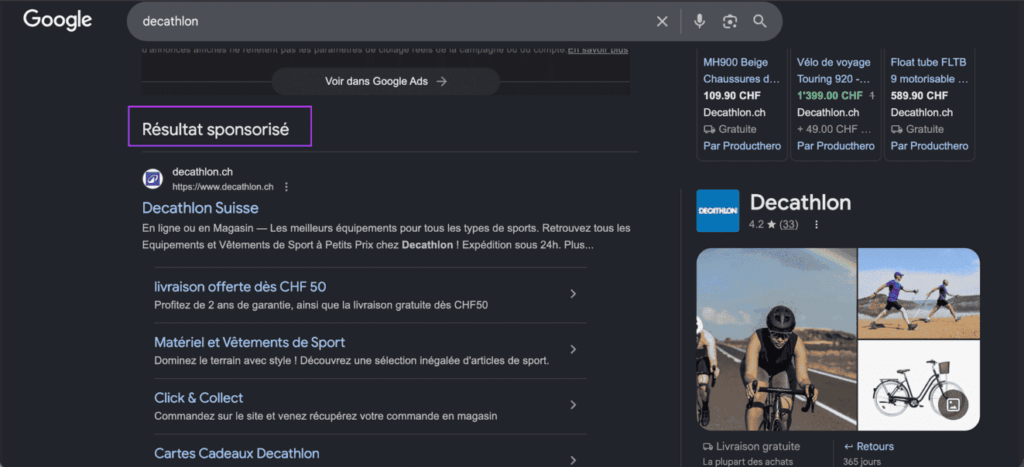
Task: Open Vélo de voyage Touring 920 product
Action: pos(835,71)
